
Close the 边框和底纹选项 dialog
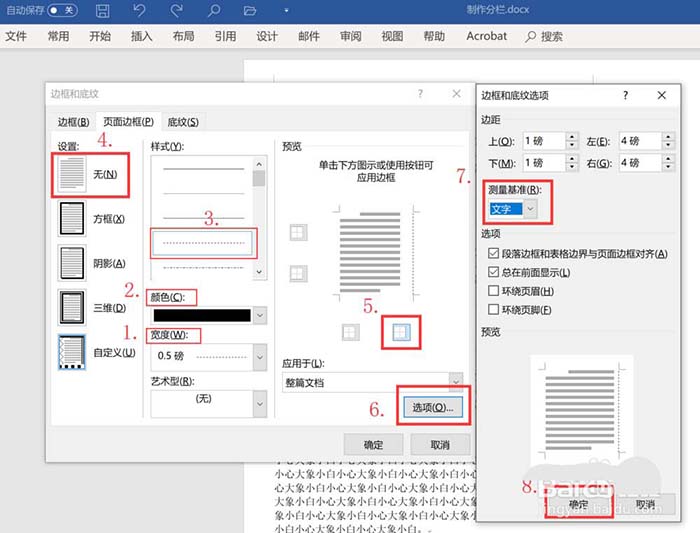(662, 95)
